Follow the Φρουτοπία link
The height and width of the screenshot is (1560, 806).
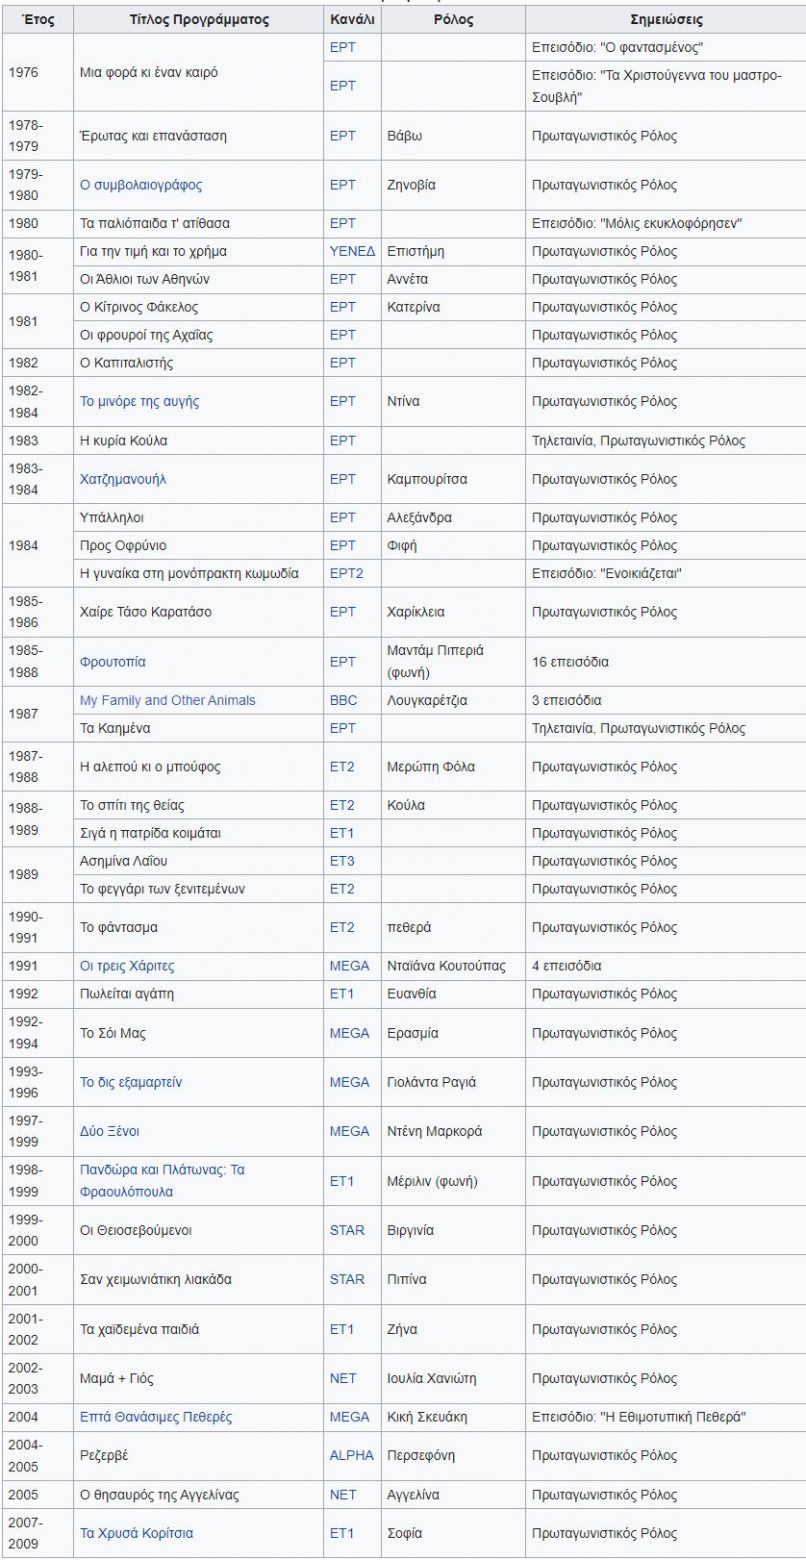point(113,662)
